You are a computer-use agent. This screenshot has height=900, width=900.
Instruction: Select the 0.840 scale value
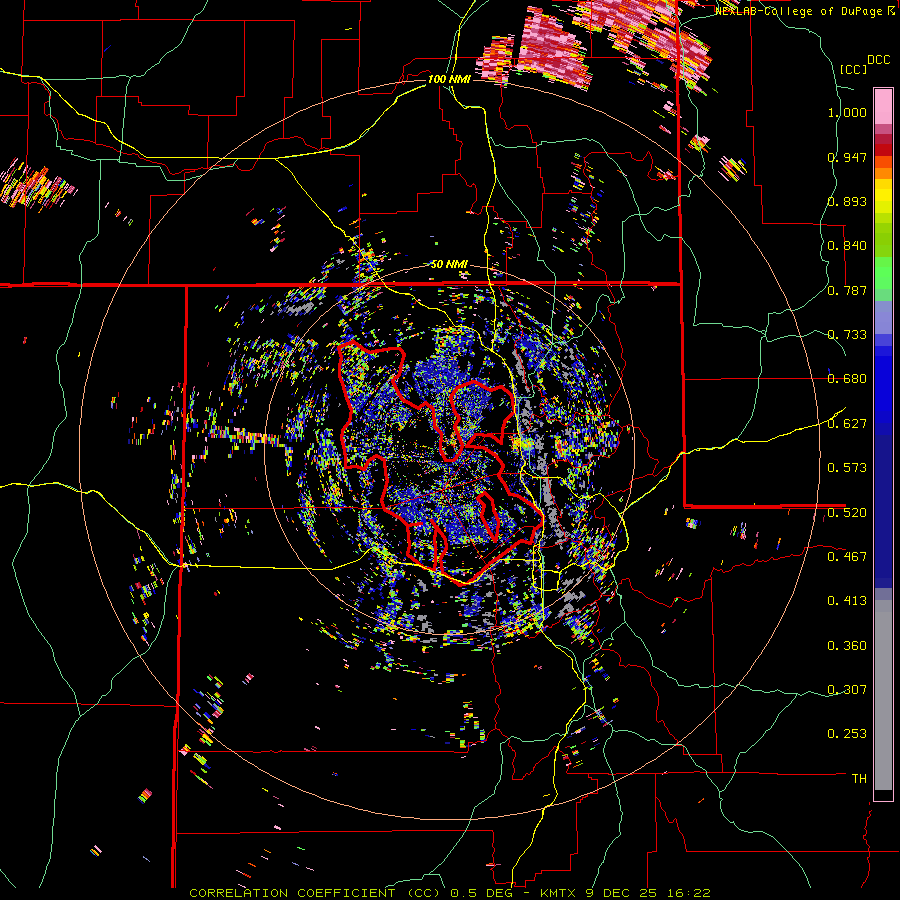(x=847, y=246)
